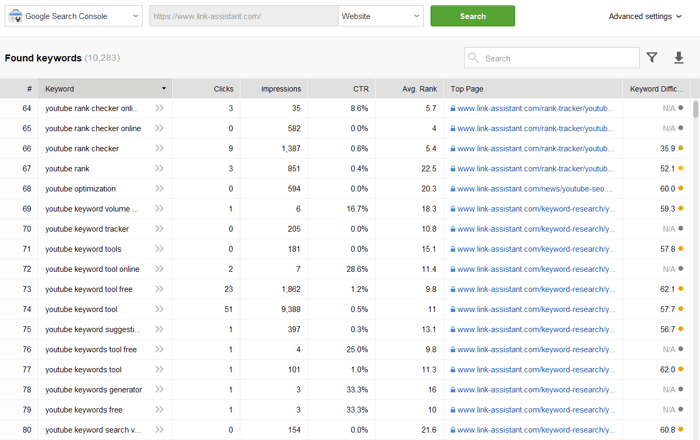Select keyword 'youtube keyword suggesti...'
Image resolution: width=700 pixels, height=440 pixels.
coord(93,329)
